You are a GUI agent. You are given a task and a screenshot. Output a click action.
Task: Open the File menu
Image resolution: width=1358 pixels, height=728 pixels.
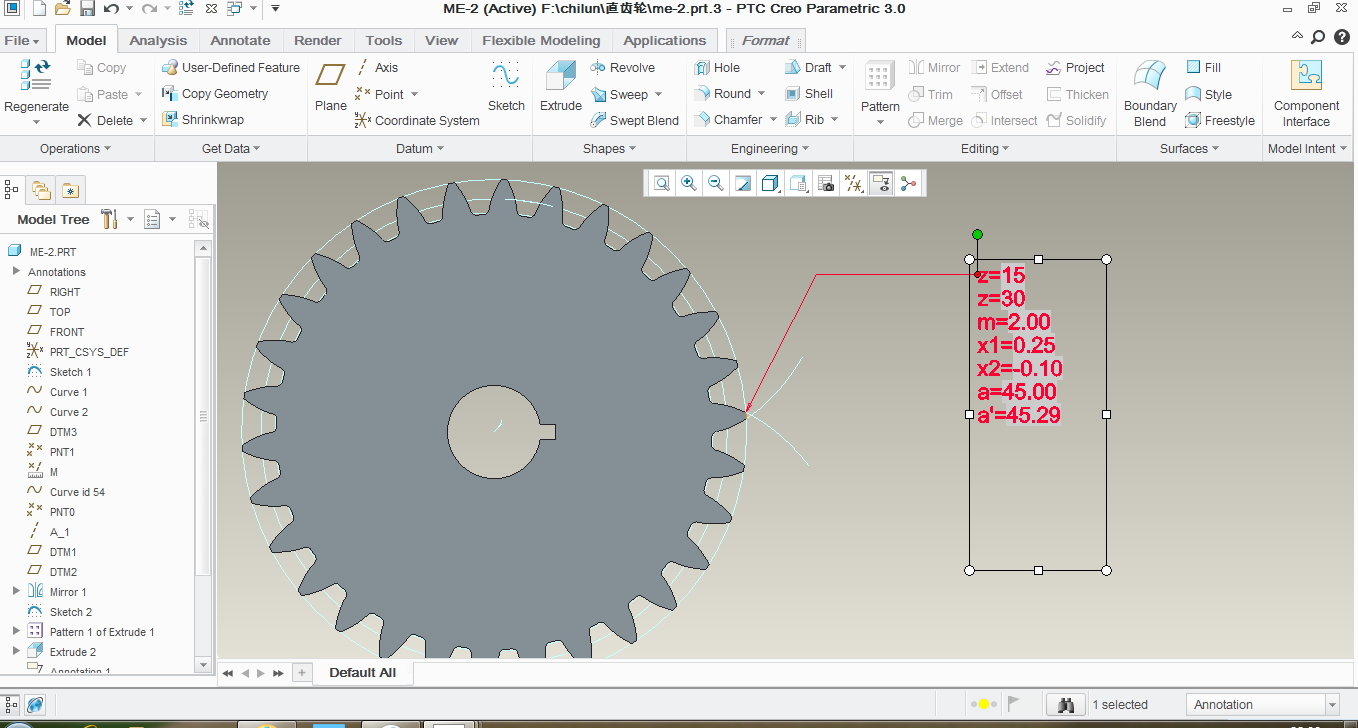[x=22, y=41]
